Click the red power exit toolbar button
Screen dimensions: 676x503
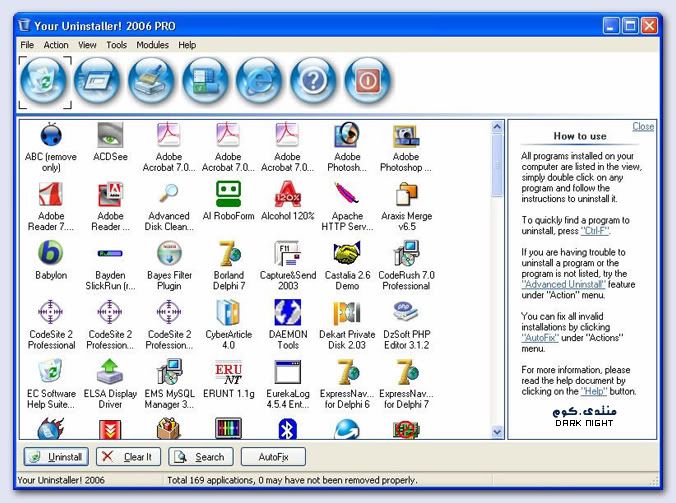[367, 81]
